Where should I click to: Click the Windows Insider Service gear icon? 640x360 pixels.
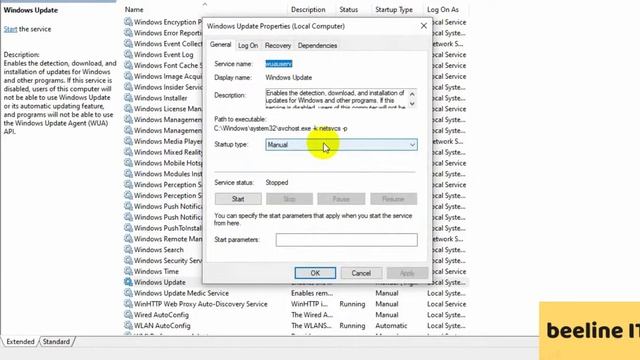(x=128, y=87)
